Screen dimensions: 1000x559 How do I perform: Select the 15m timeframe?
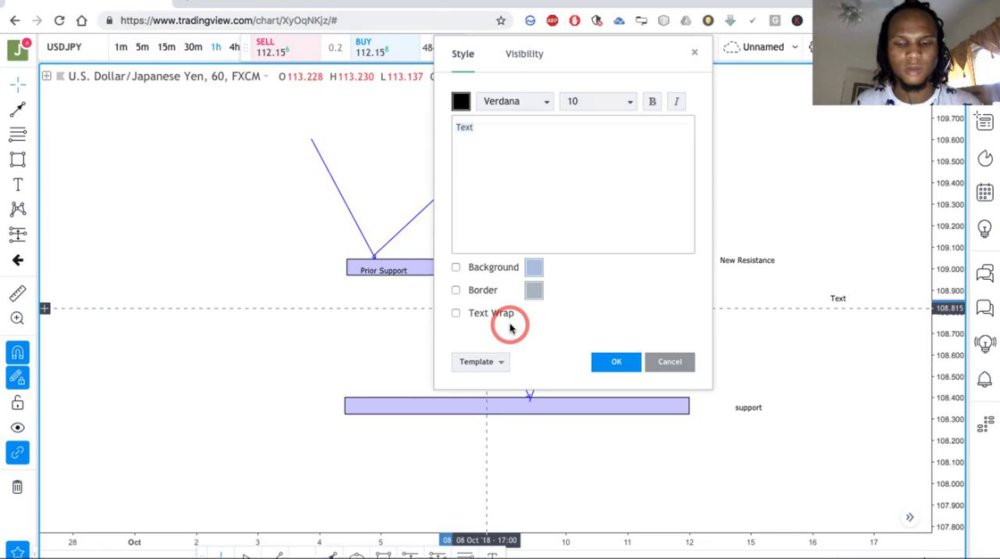pyautogui.click(x=166, y=47)
